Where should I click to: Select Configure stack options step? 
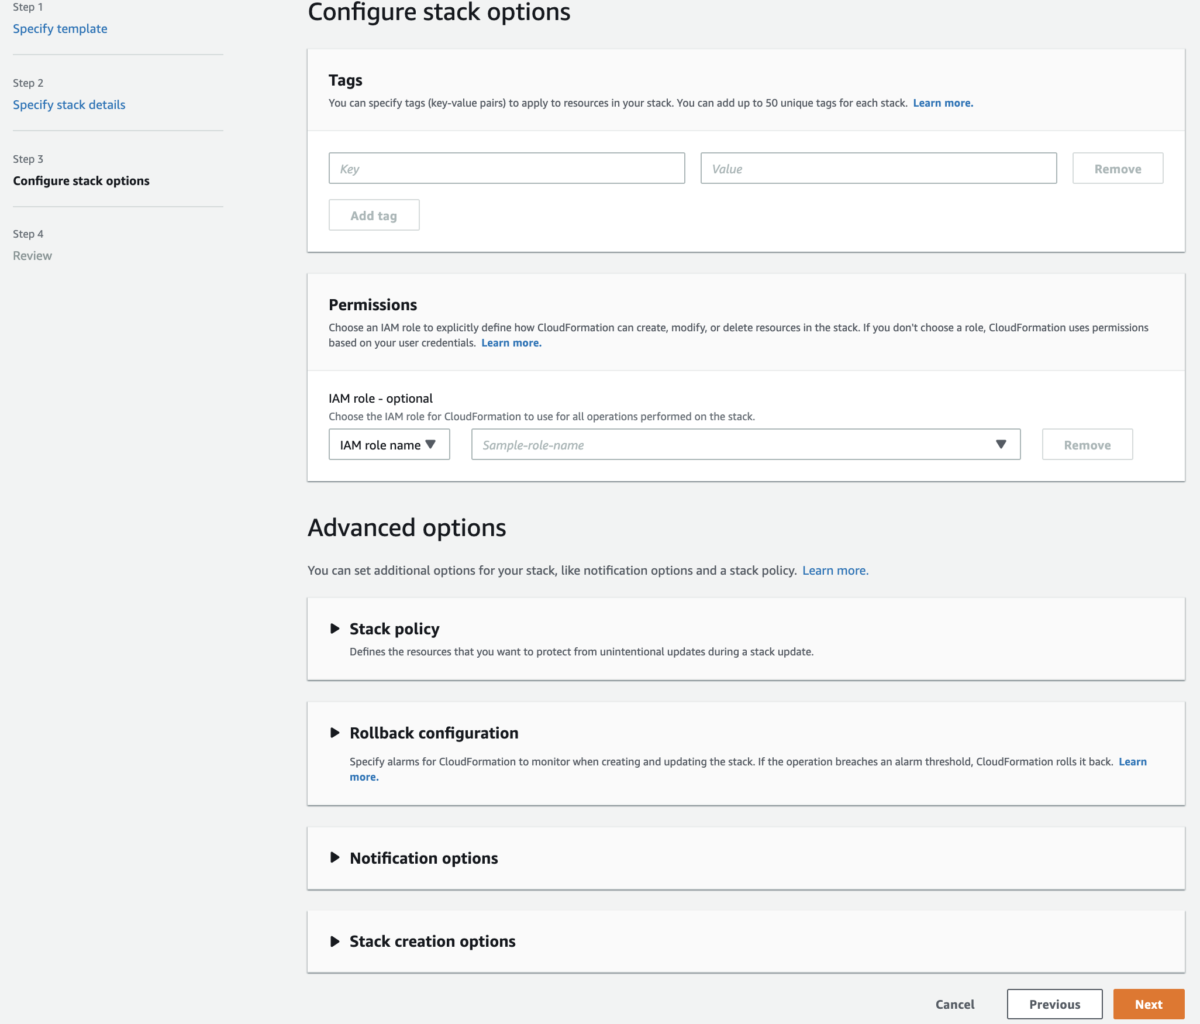(81, 181)
